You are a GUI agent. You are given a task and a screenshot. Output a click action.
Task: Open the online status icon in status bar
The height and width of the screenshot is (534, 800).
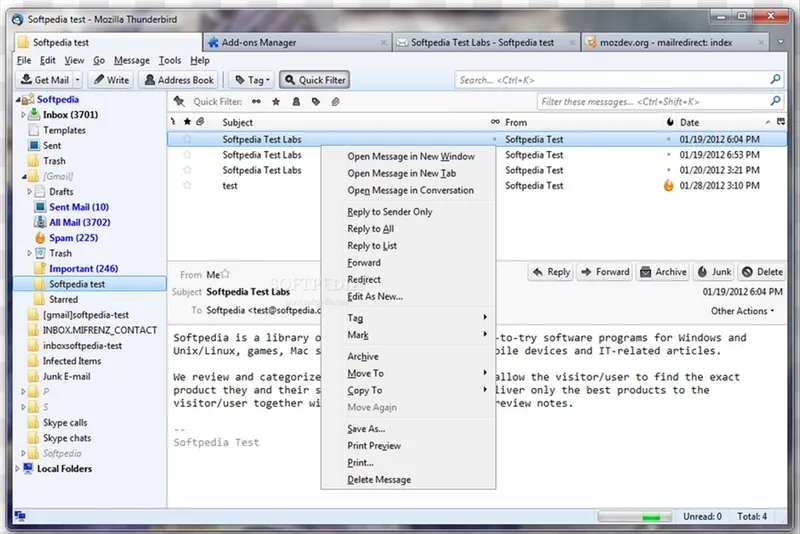coord(20,516)
